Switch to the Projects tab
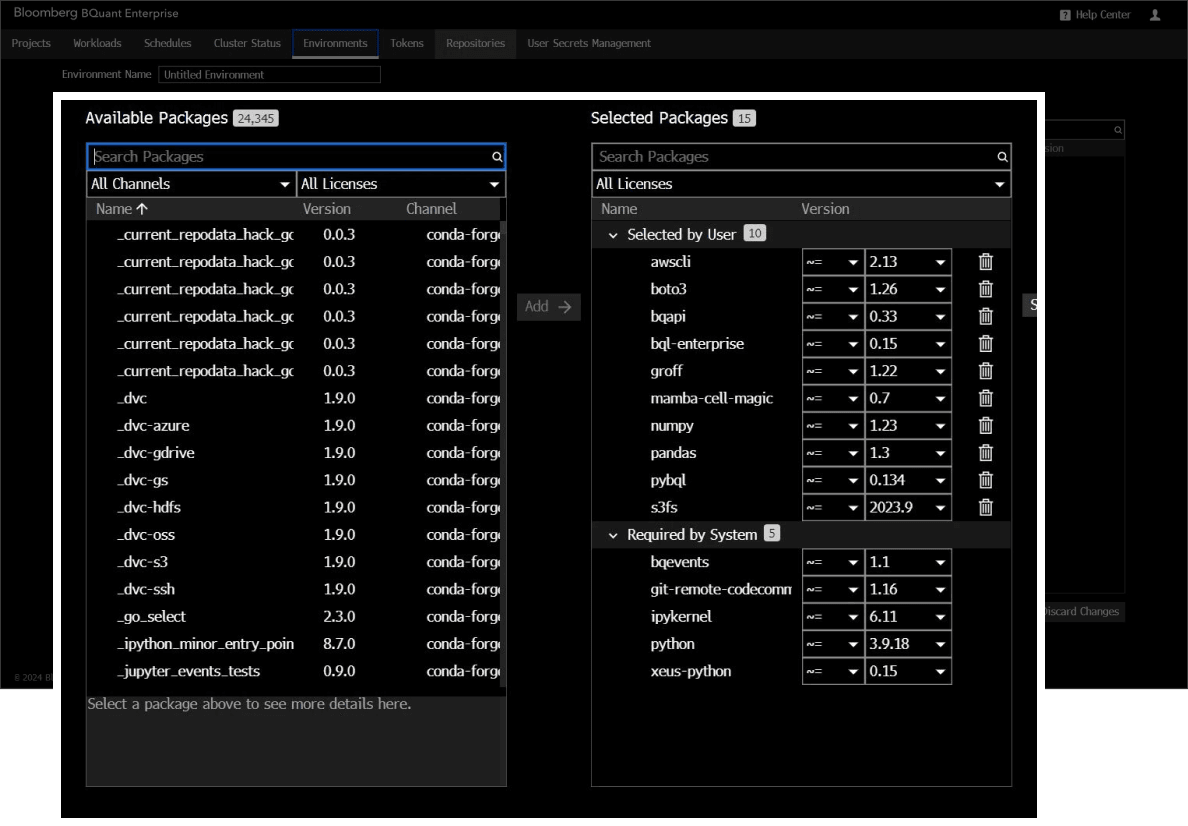The width and height of the screenshot is (1188, 826). click(x=30, y=43)
